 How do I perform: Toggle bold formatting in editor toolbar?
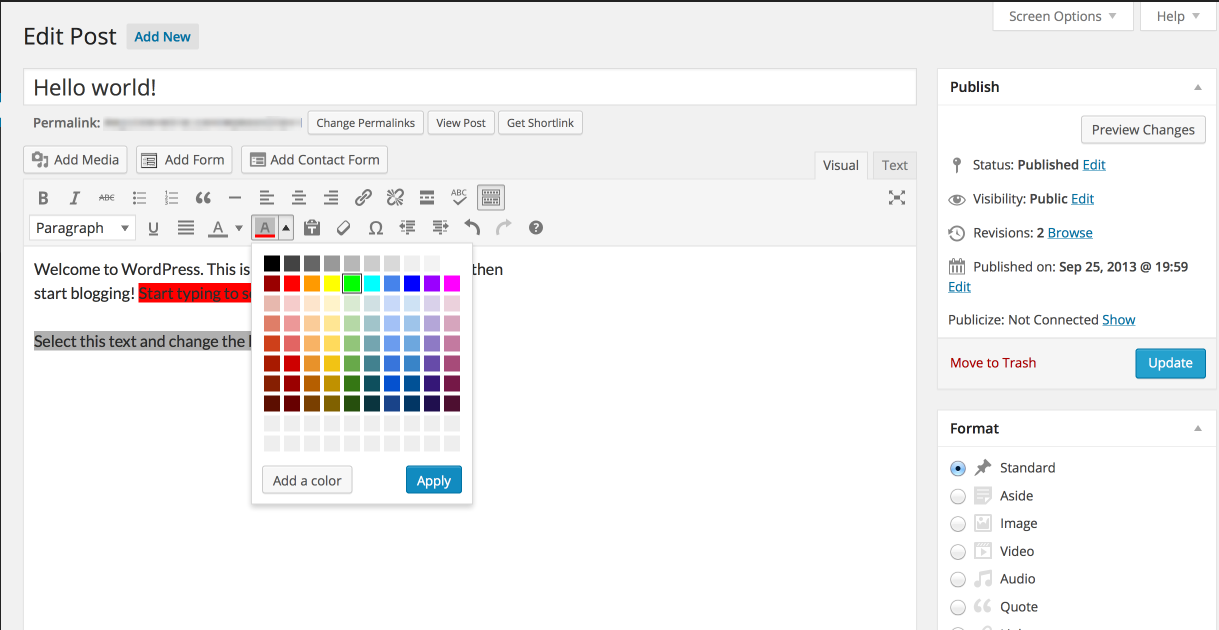coord(43,197)
